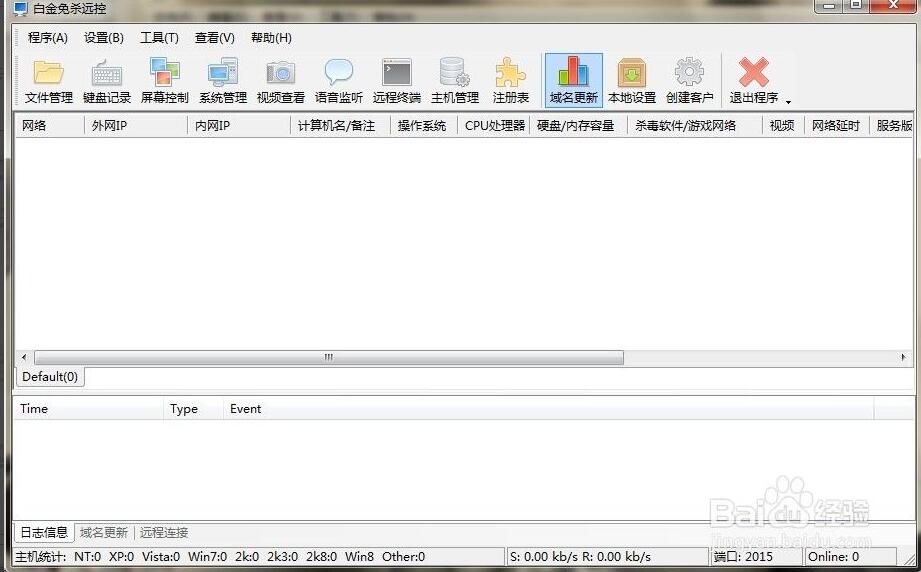Open the 程序(A) menu
The image size is (921, 572).
point(48,38)
